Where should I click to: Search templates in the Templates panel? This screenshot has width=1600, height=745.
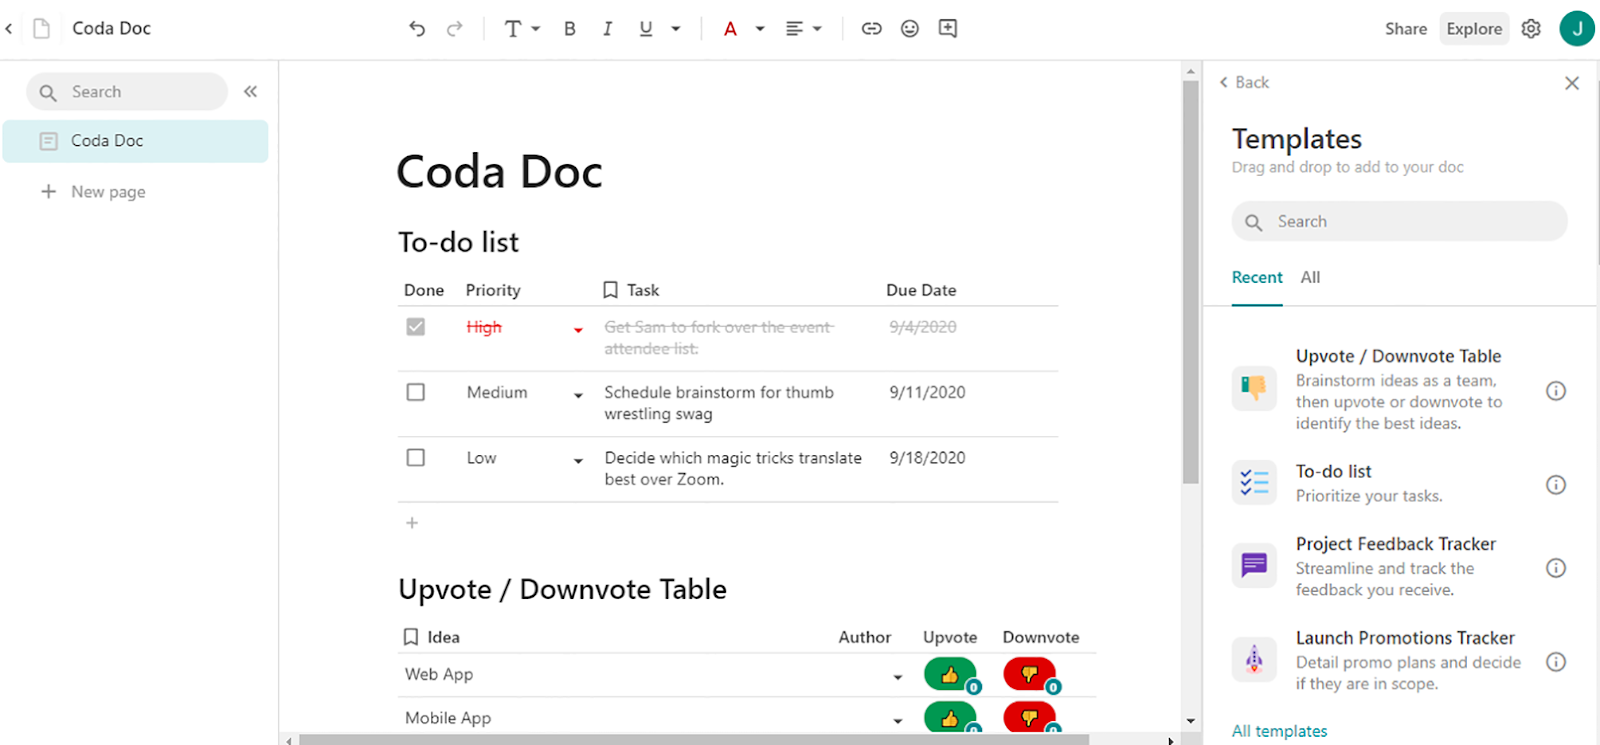pyautogui.click(x=1399, y=221)
